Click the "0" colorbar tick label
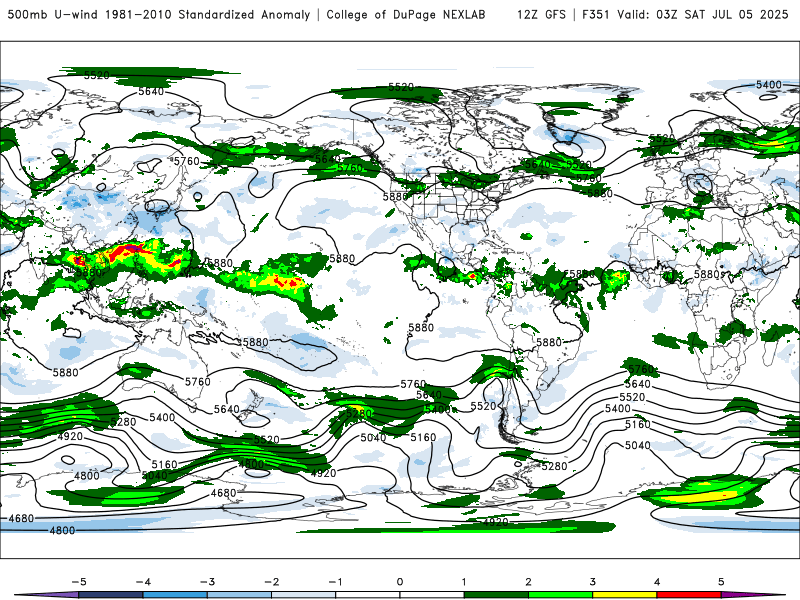The height and width of the screenshot is (600, 800). [400, 582]
